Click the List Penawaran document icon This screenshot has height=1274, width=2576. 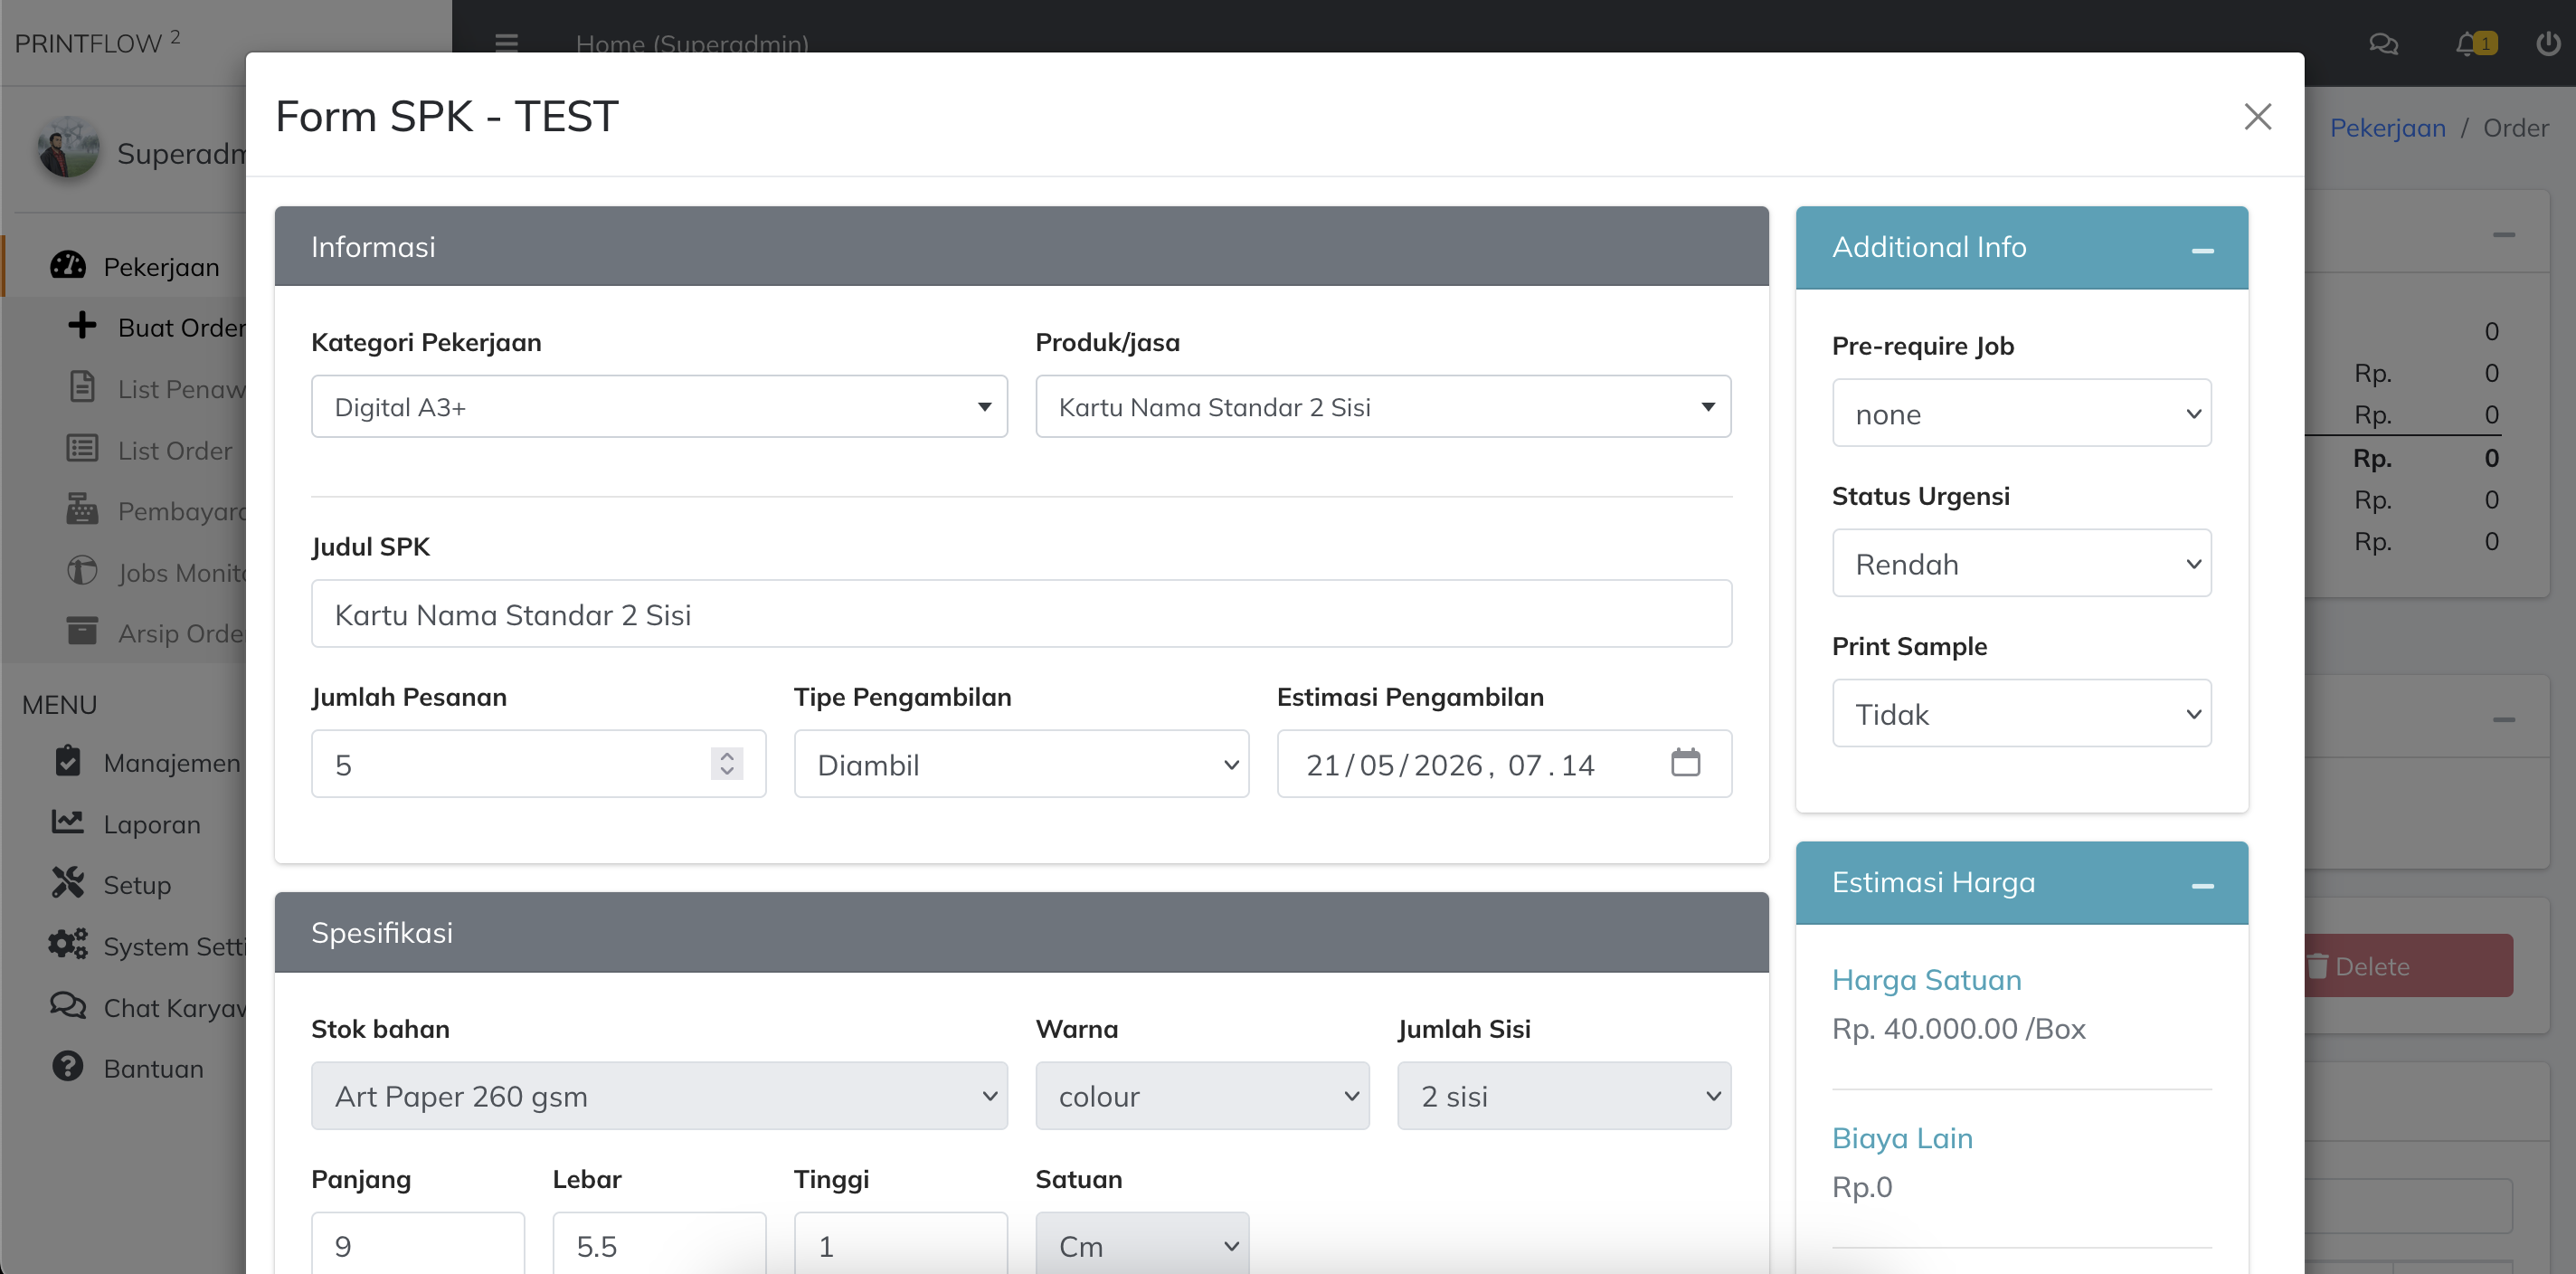pyautogui.click(x=82, y=386)
